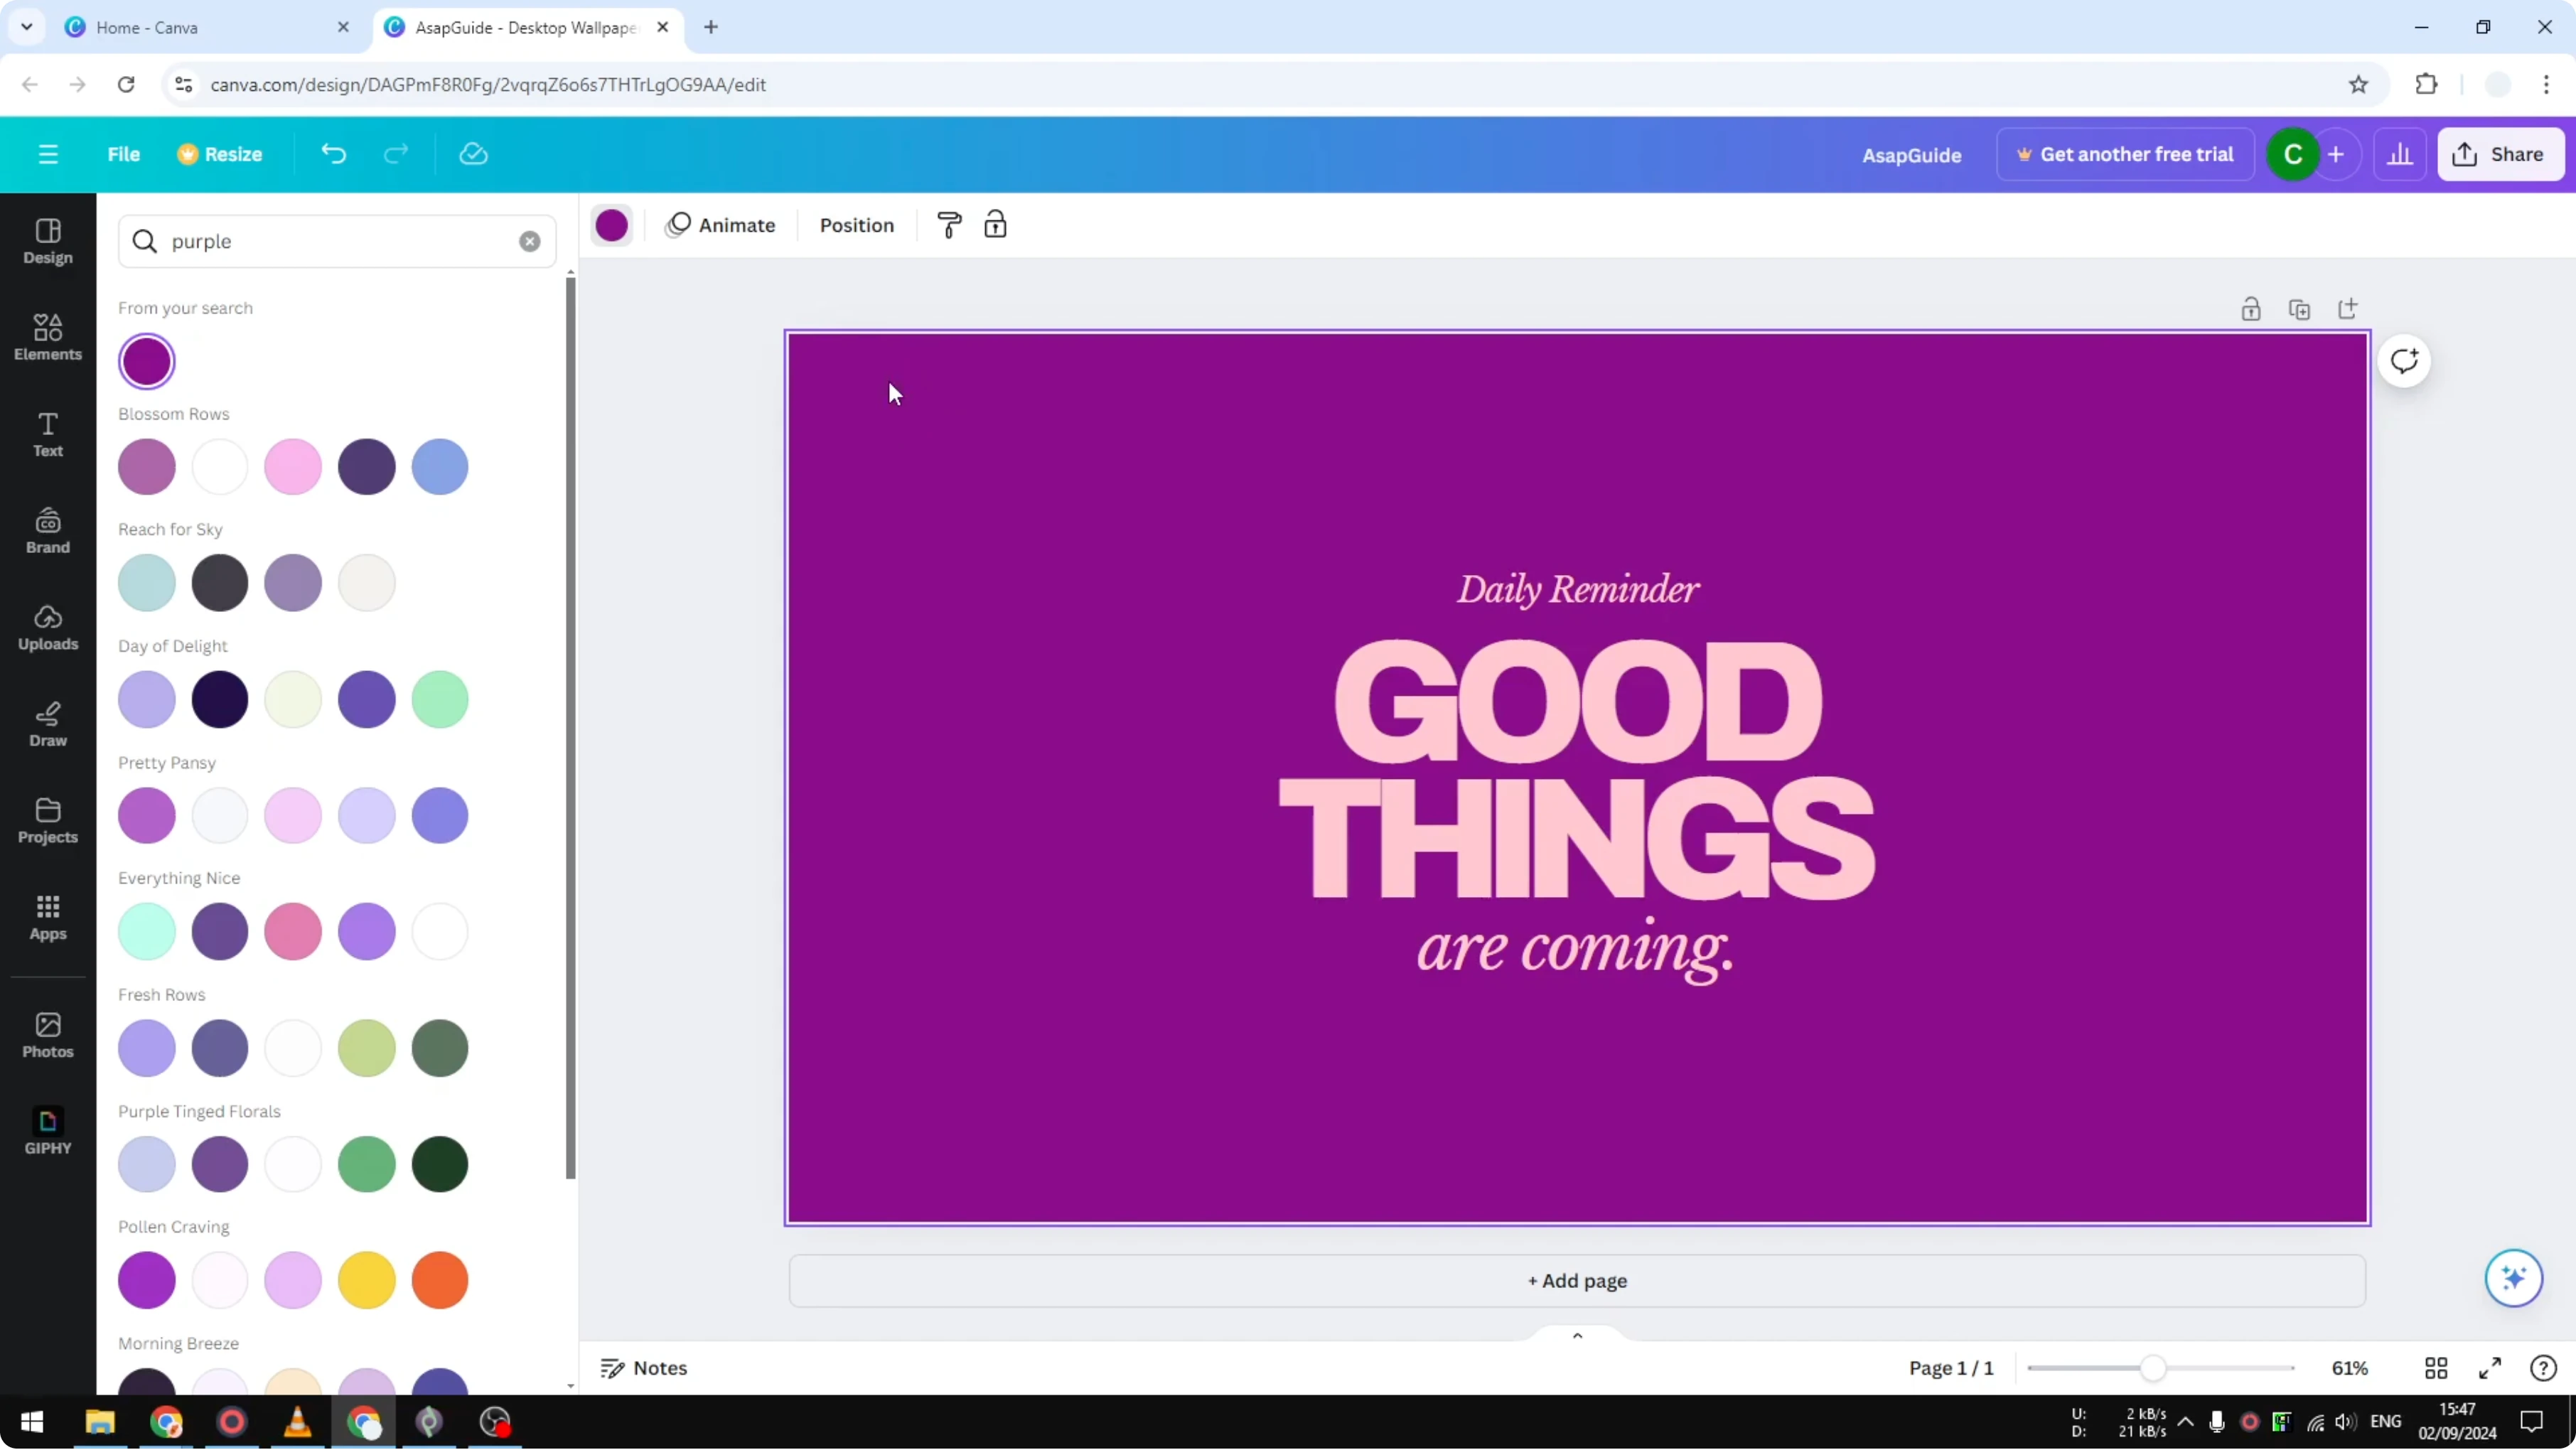Open the Projects panel
Screen dimensions: 2576x1450
coord(48,821)
